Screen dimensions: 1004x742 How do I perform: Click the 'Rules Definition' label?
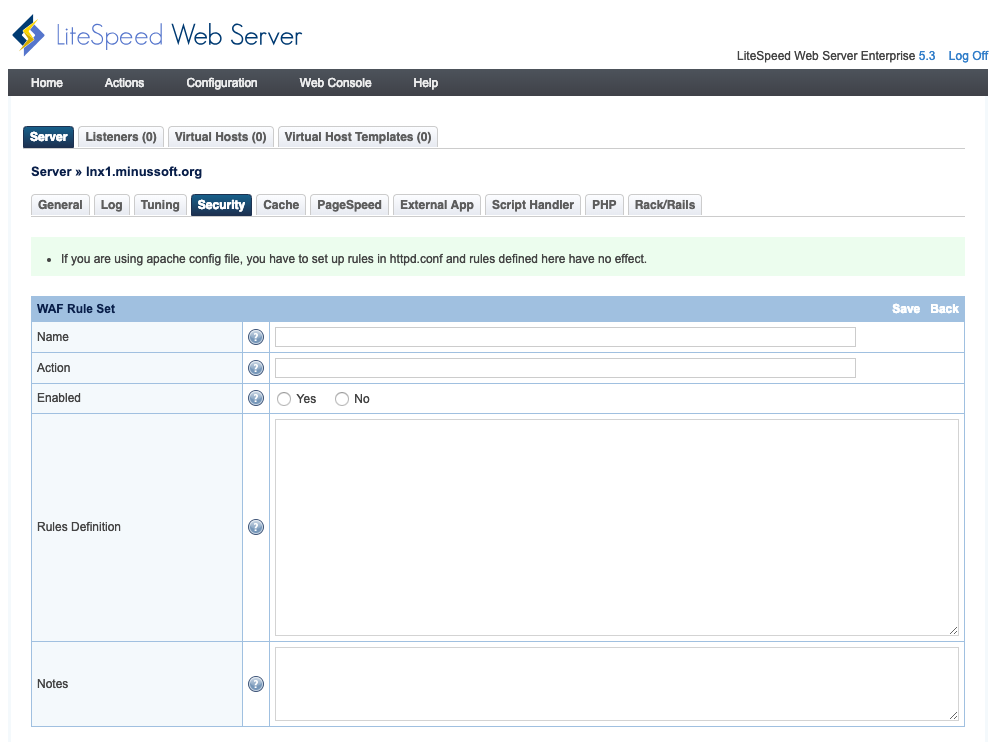[x=79, y=527]
